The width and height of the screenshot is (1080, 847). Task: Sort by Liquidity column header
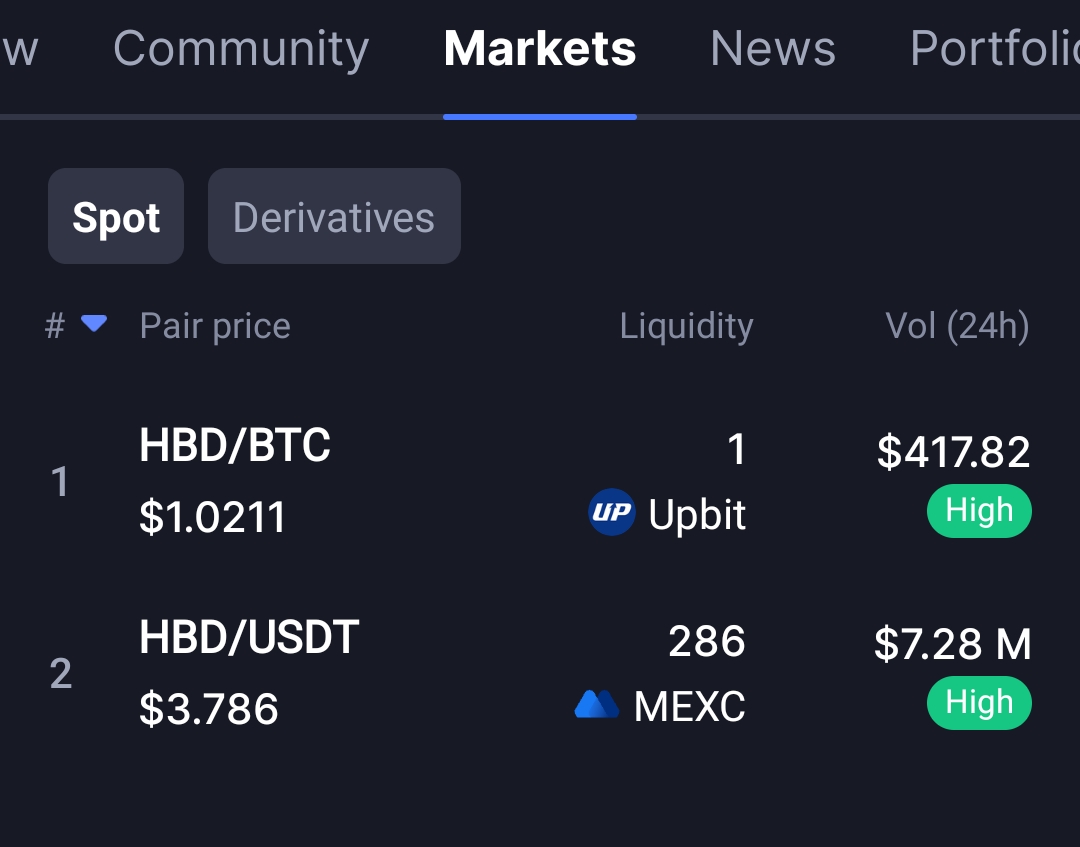(686, 326)
